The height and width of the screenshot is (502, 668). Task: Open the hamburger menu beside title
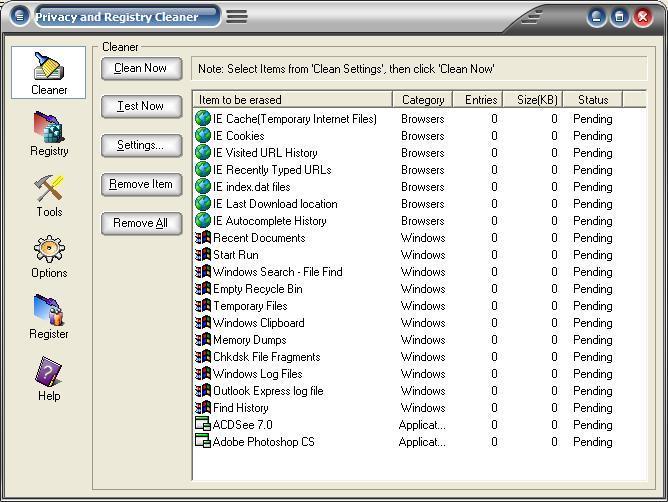point(237,17)
